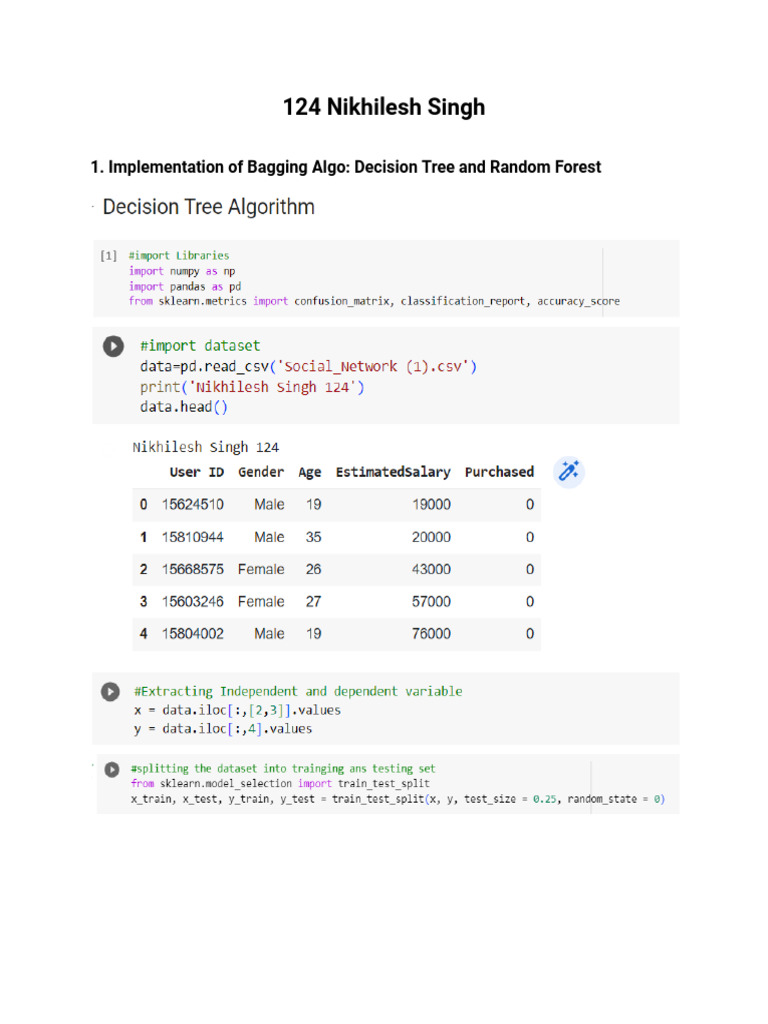Run the extracting variables code cell

point(109,691)
